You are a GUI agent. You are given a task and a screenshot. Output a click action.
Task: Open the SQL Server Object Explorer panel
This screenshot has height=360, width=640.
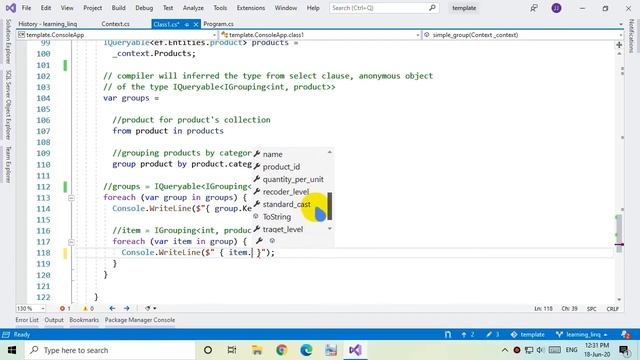pos(8,105)
